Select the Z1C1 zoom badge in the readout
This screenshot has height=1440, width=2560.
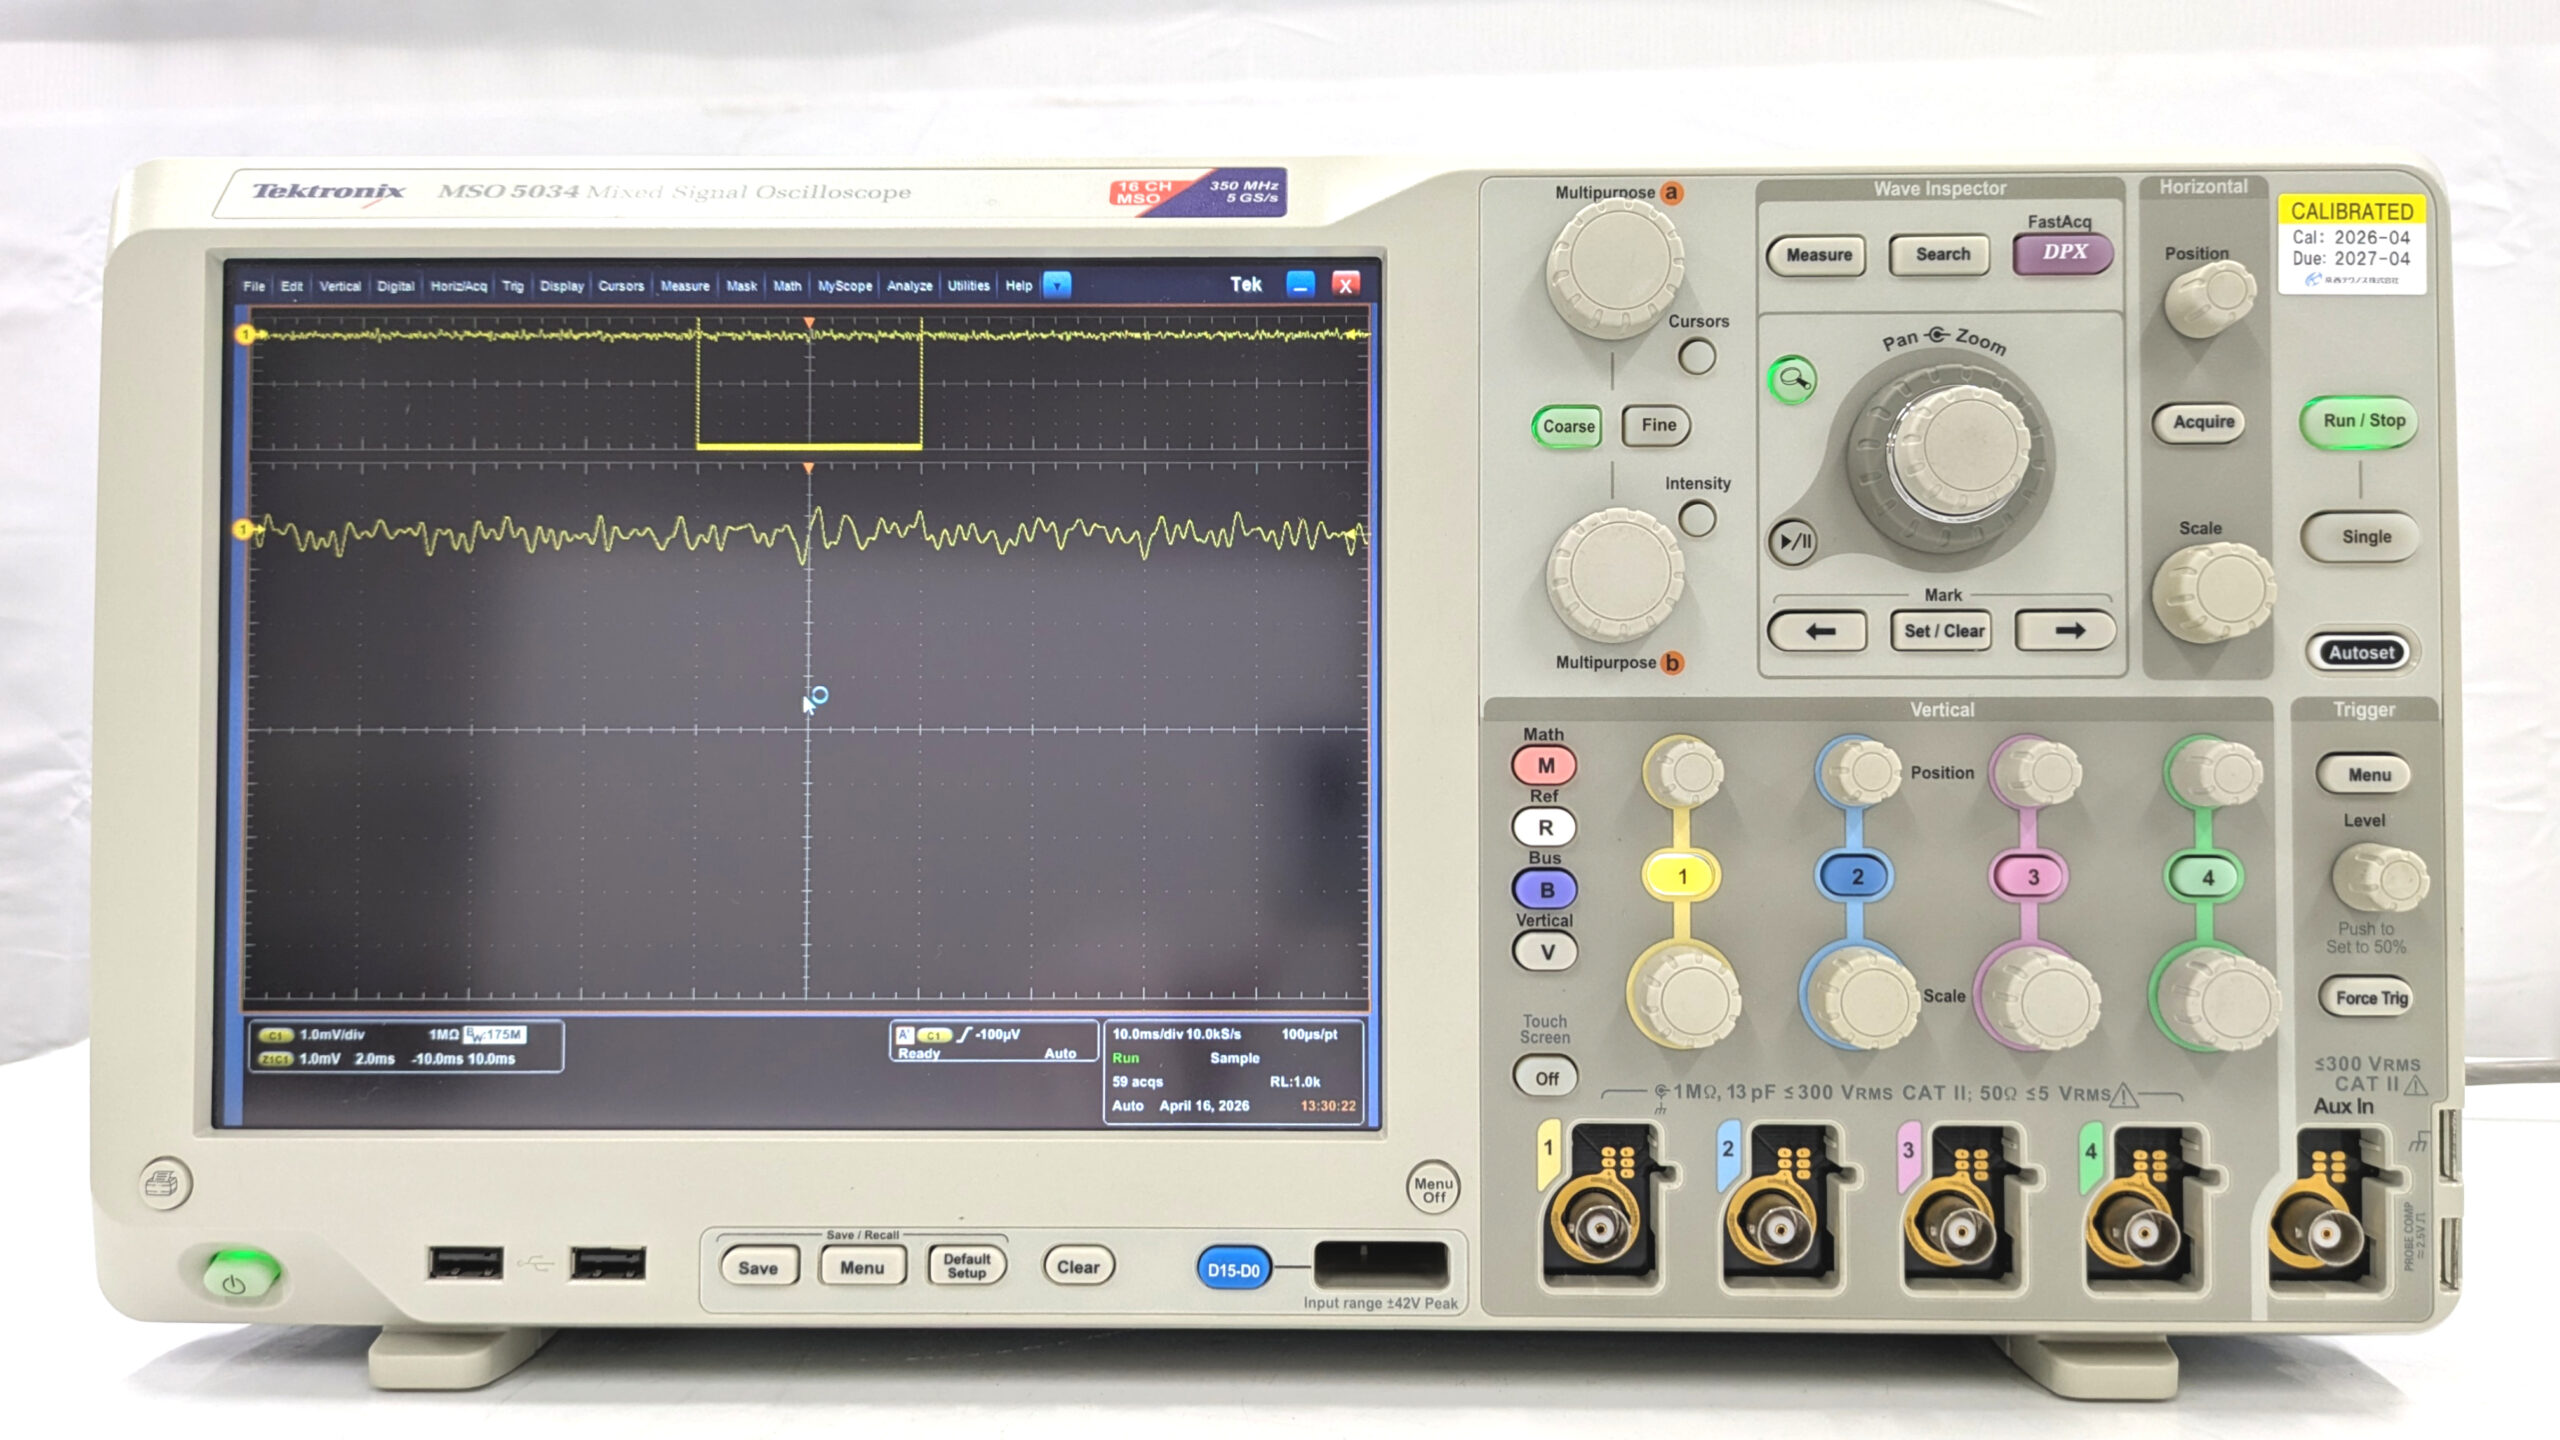275,1059
